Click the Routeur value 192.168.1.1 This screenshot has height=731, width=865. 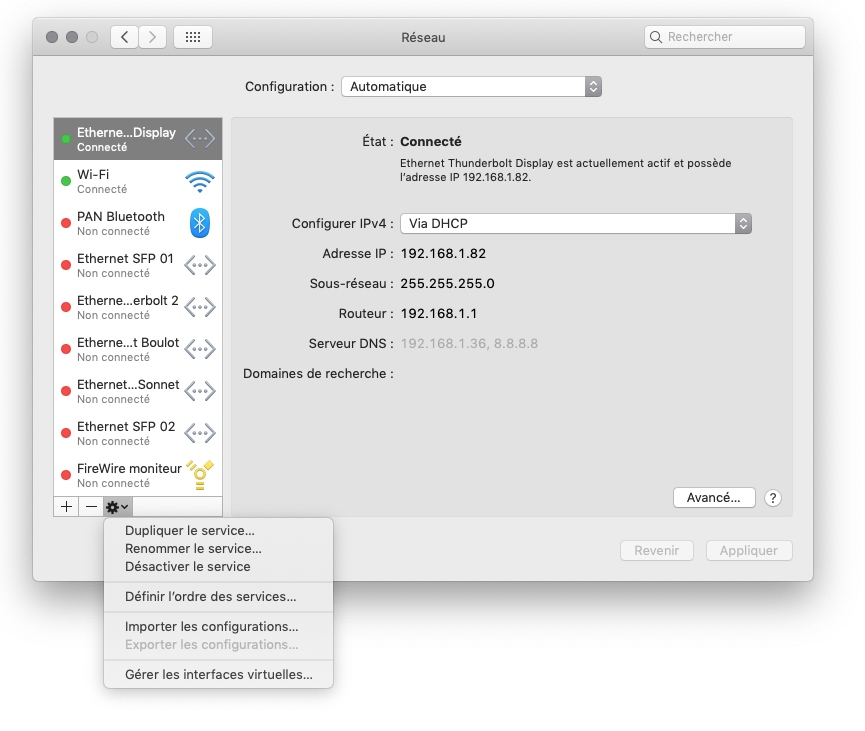pos(439,313)
